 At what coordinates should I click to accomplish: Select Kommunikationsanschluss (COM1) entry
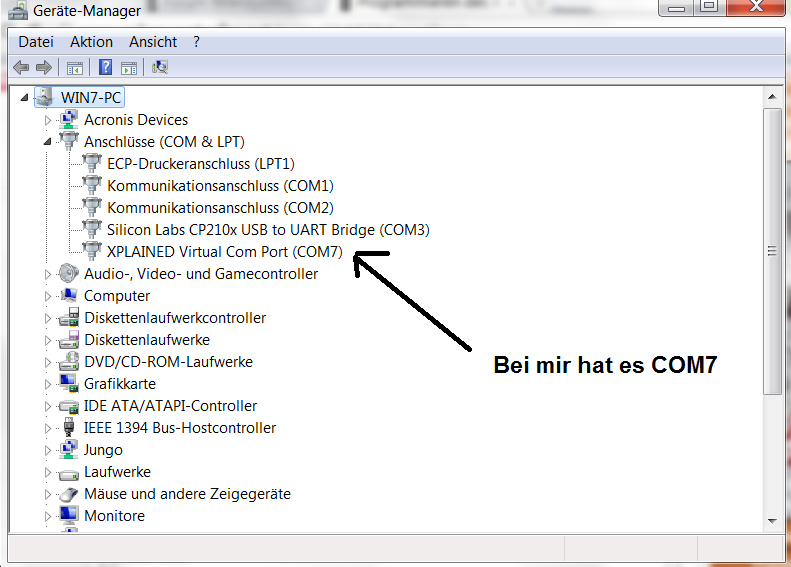220,186
